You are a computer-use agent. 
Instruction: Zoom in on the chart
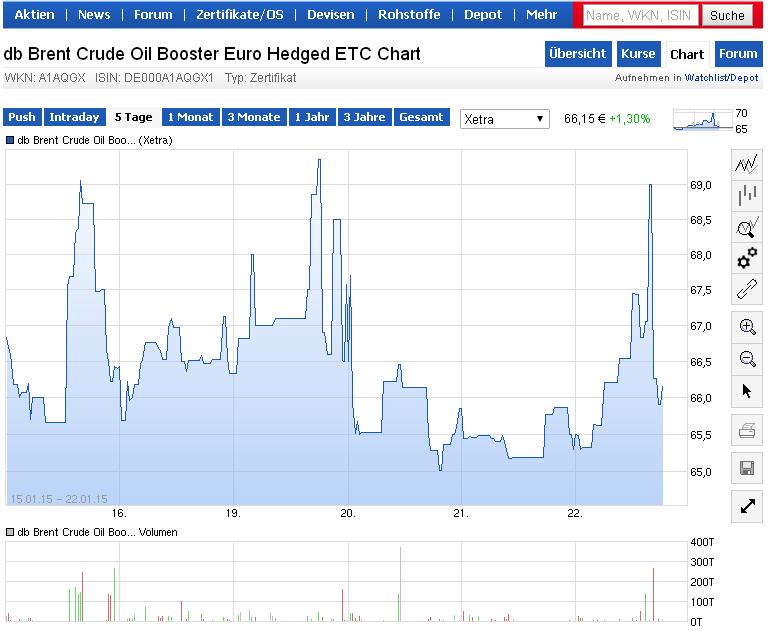(746, 327)
